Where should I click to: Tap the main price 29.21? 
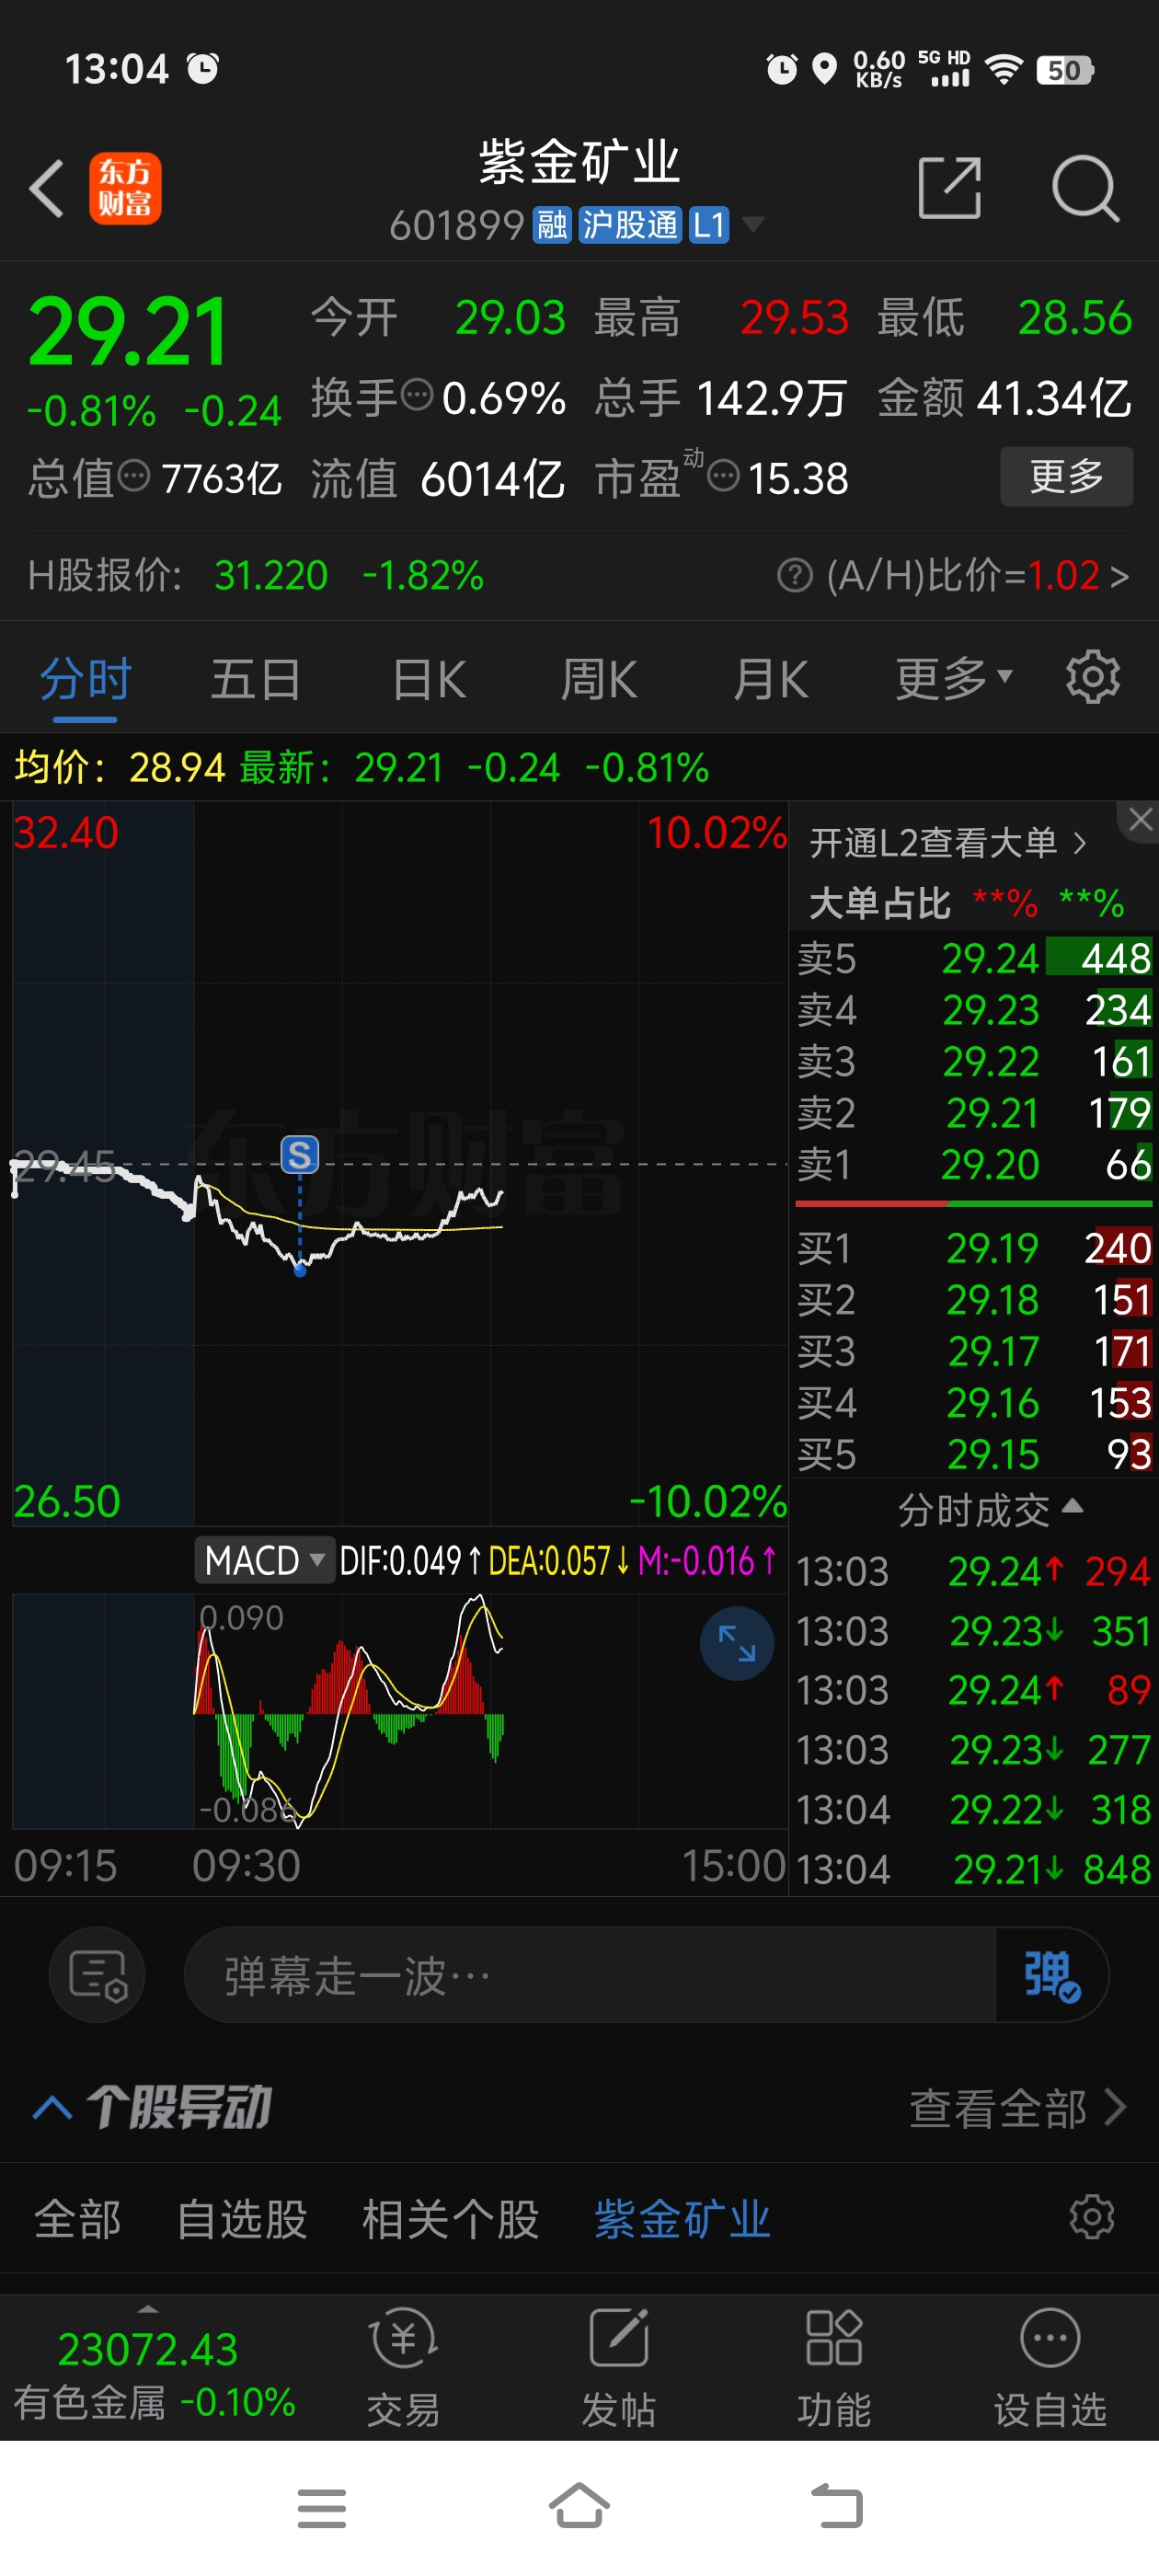pos(128,331)
